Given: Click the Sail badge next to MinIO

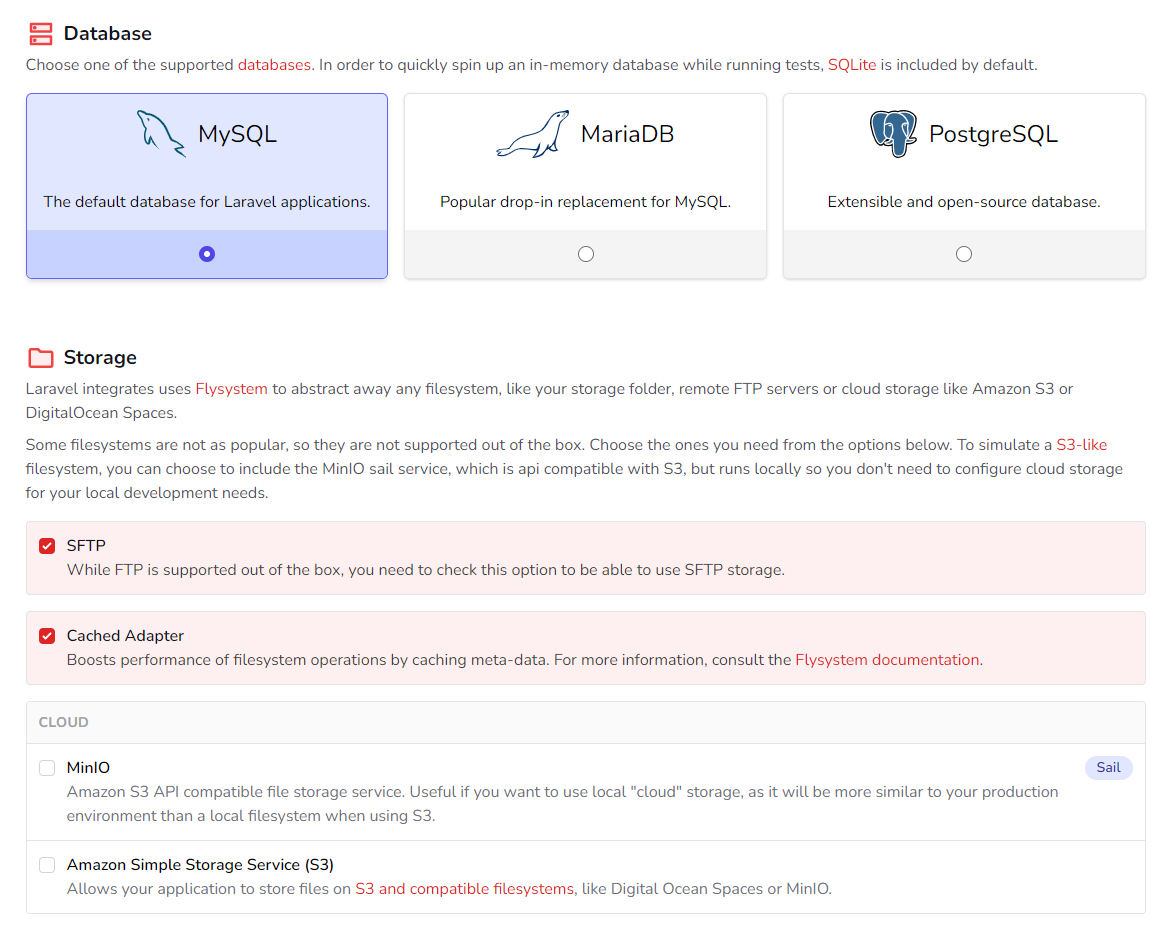Looking at the screenshot, I should pyautogui.click(x=1108, y=767).
